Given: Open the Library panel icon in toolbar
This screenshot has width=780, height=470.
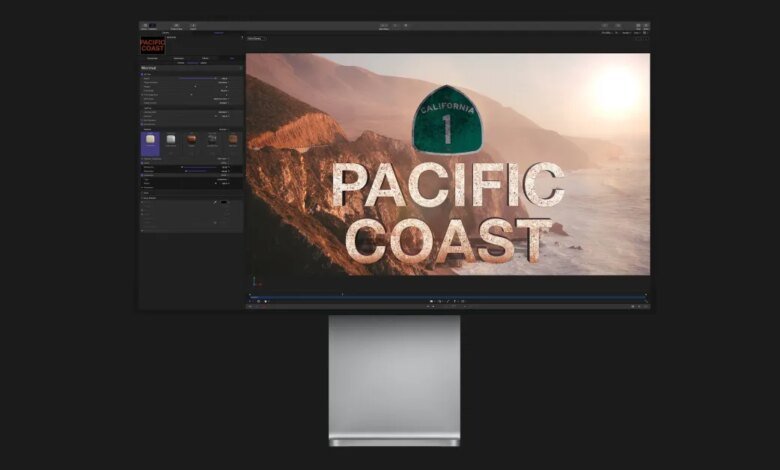Looking at the screenshot, I should (146, 26).
